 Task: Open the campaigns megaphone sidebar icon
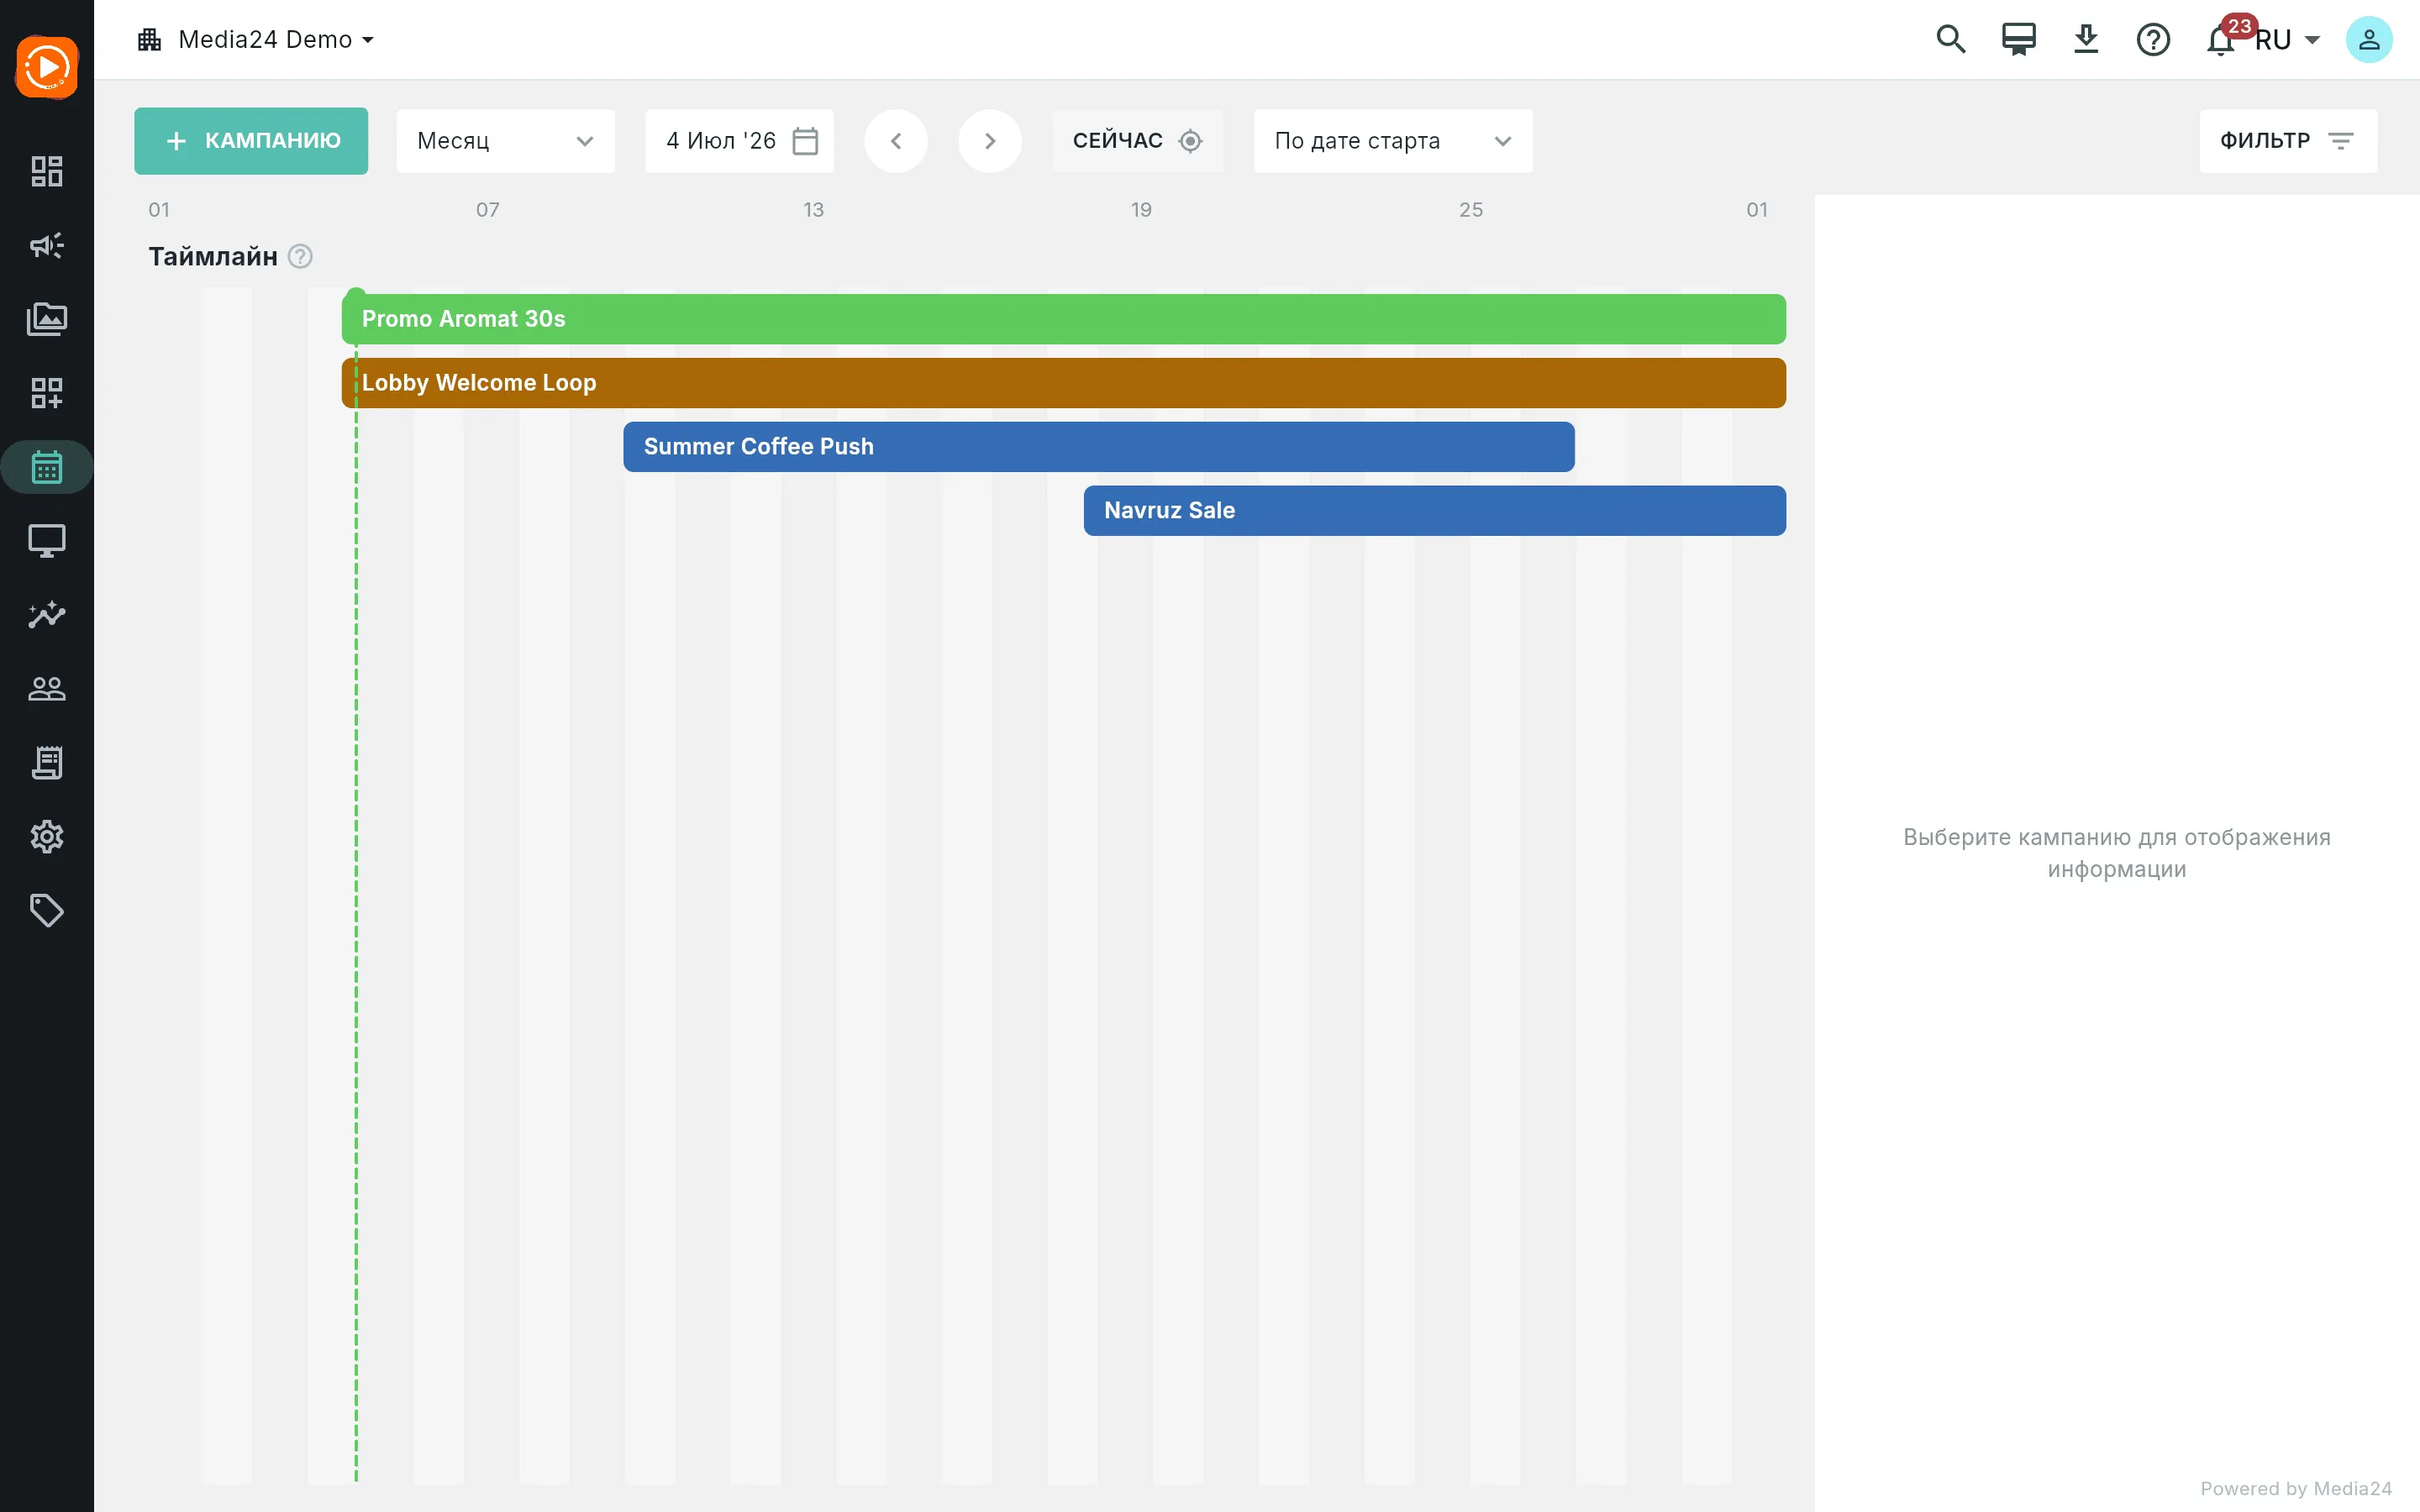pos(47,245)
